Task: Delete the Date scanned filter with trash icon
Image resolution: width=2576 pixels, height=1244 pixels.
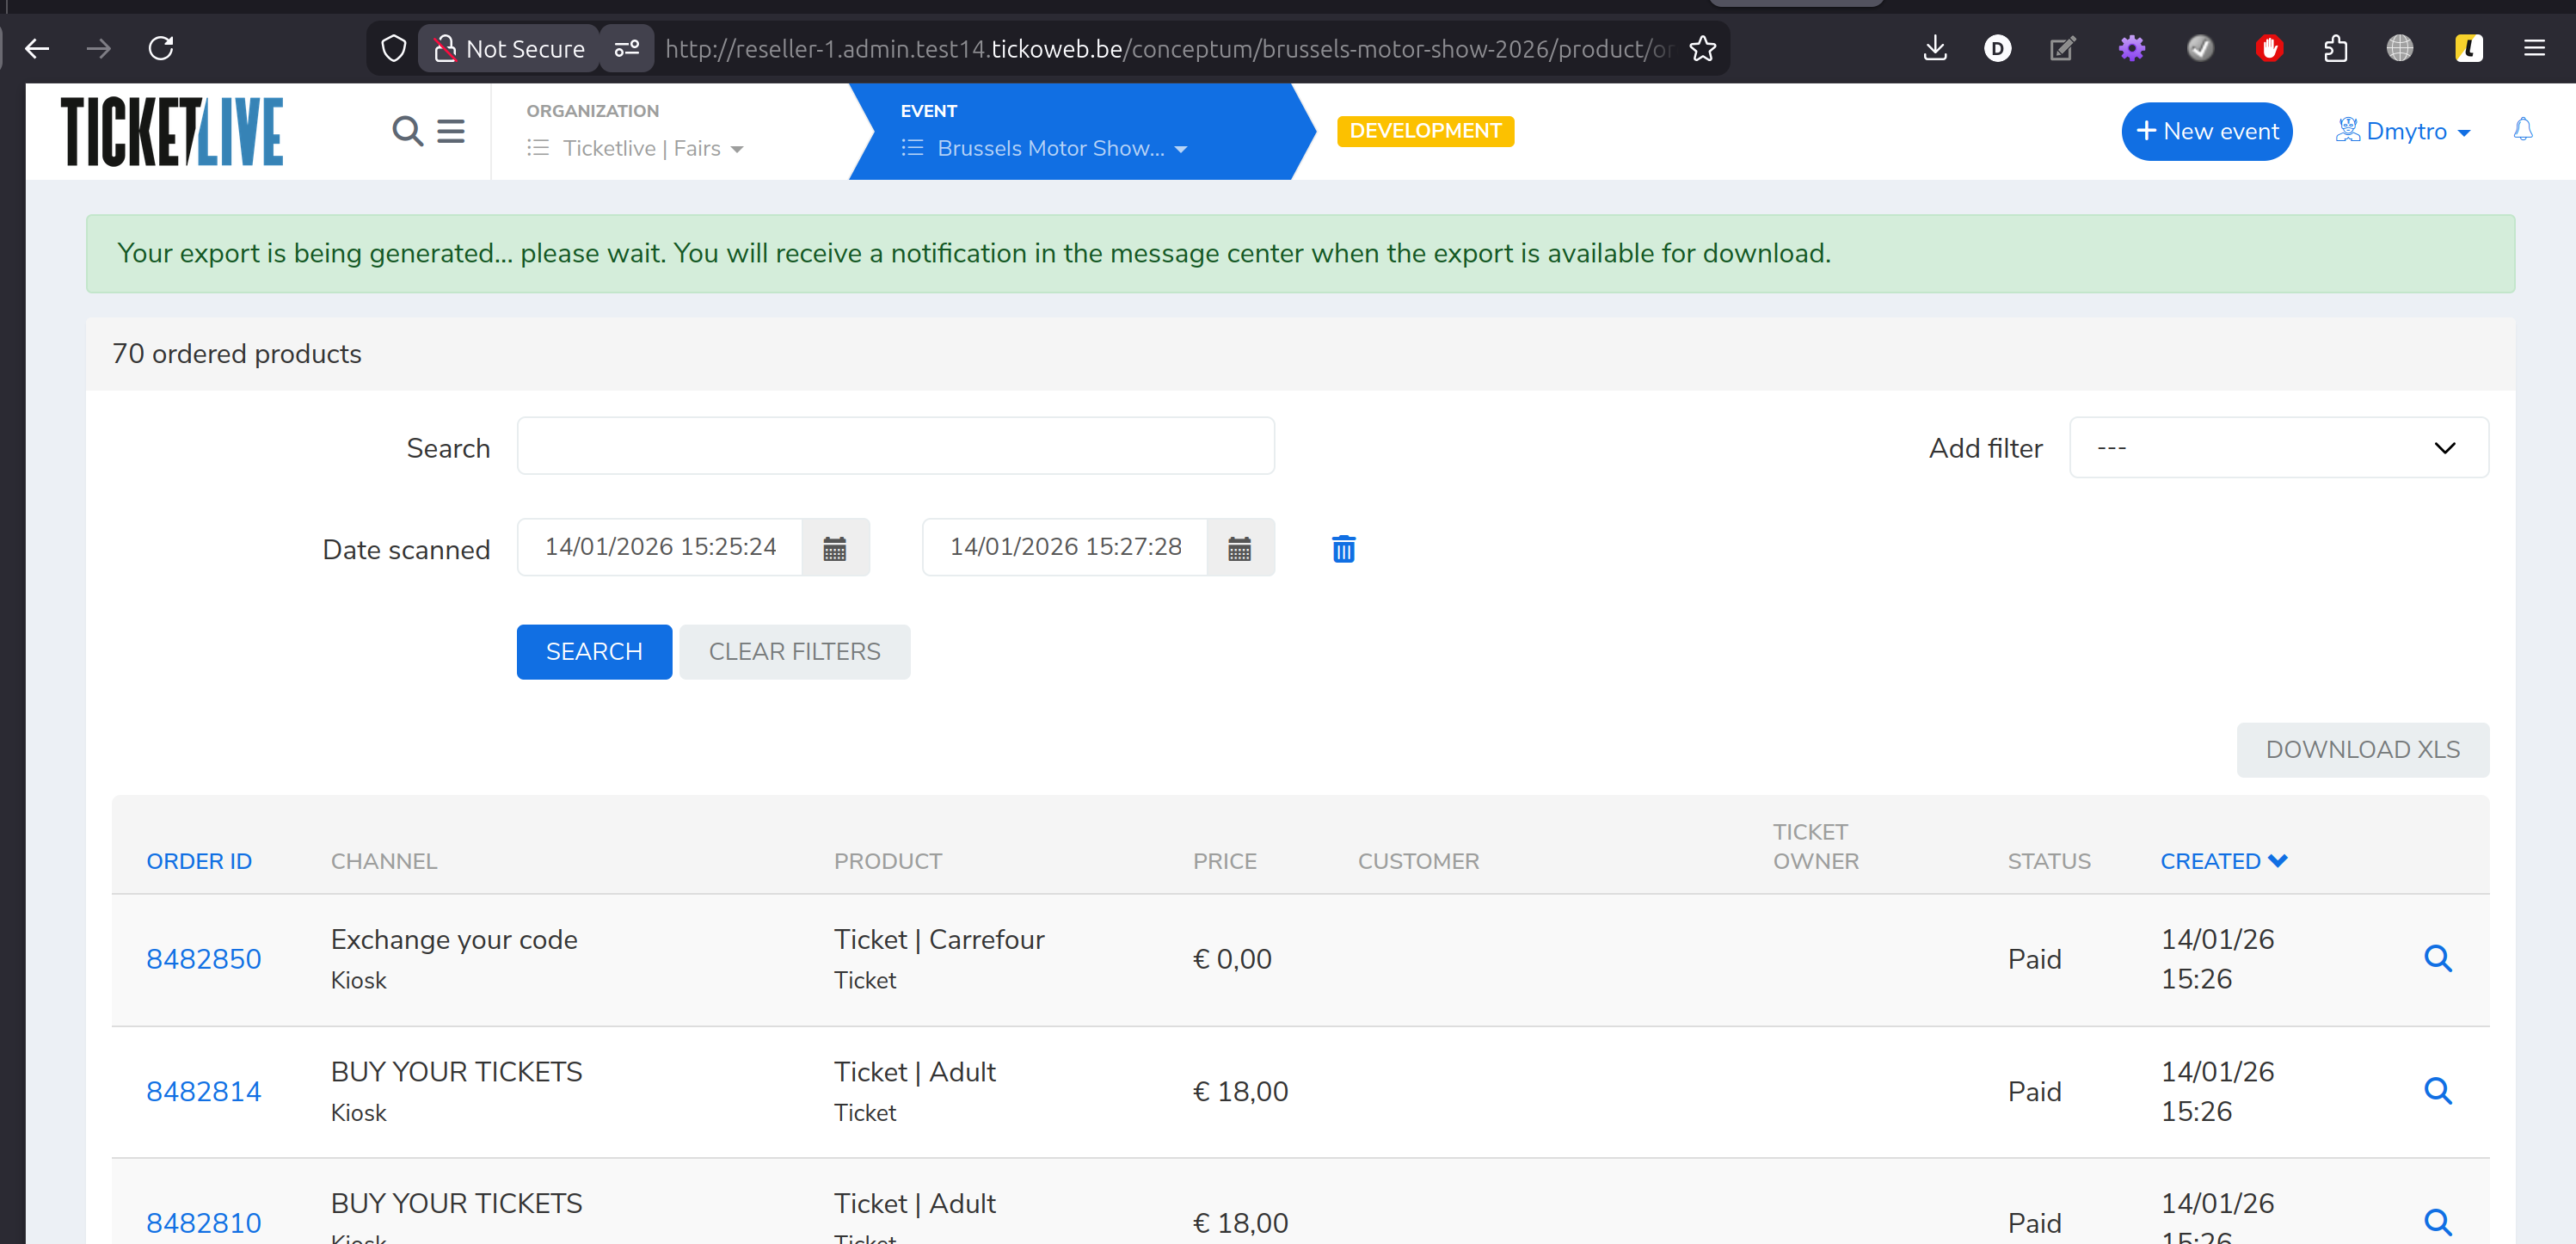Action: tap(1343, 548)
